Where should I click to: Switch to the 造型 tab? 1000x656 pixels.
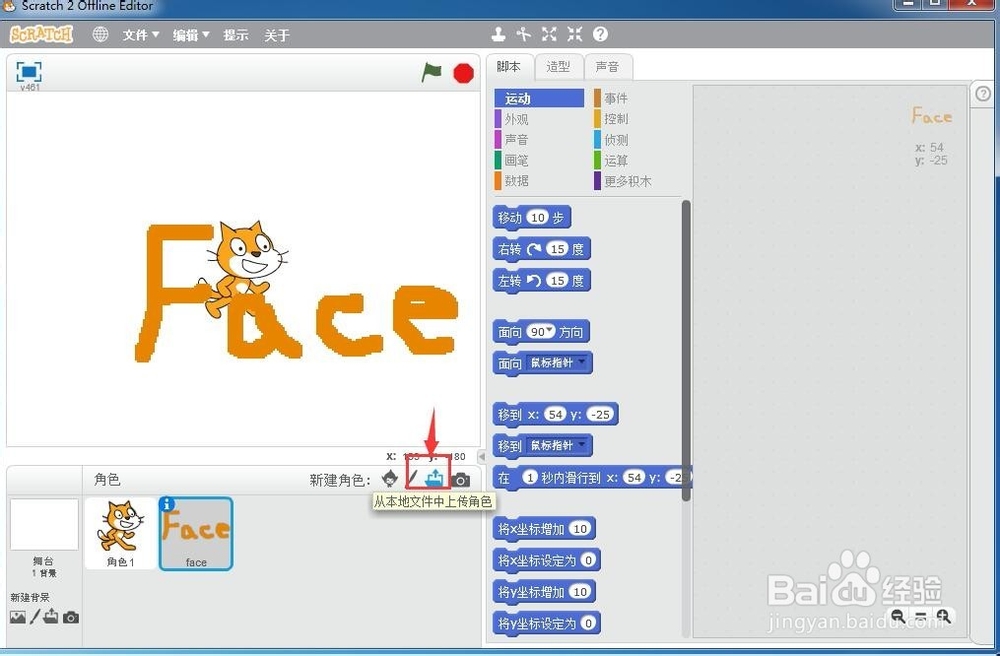click(x=558, y=66)
